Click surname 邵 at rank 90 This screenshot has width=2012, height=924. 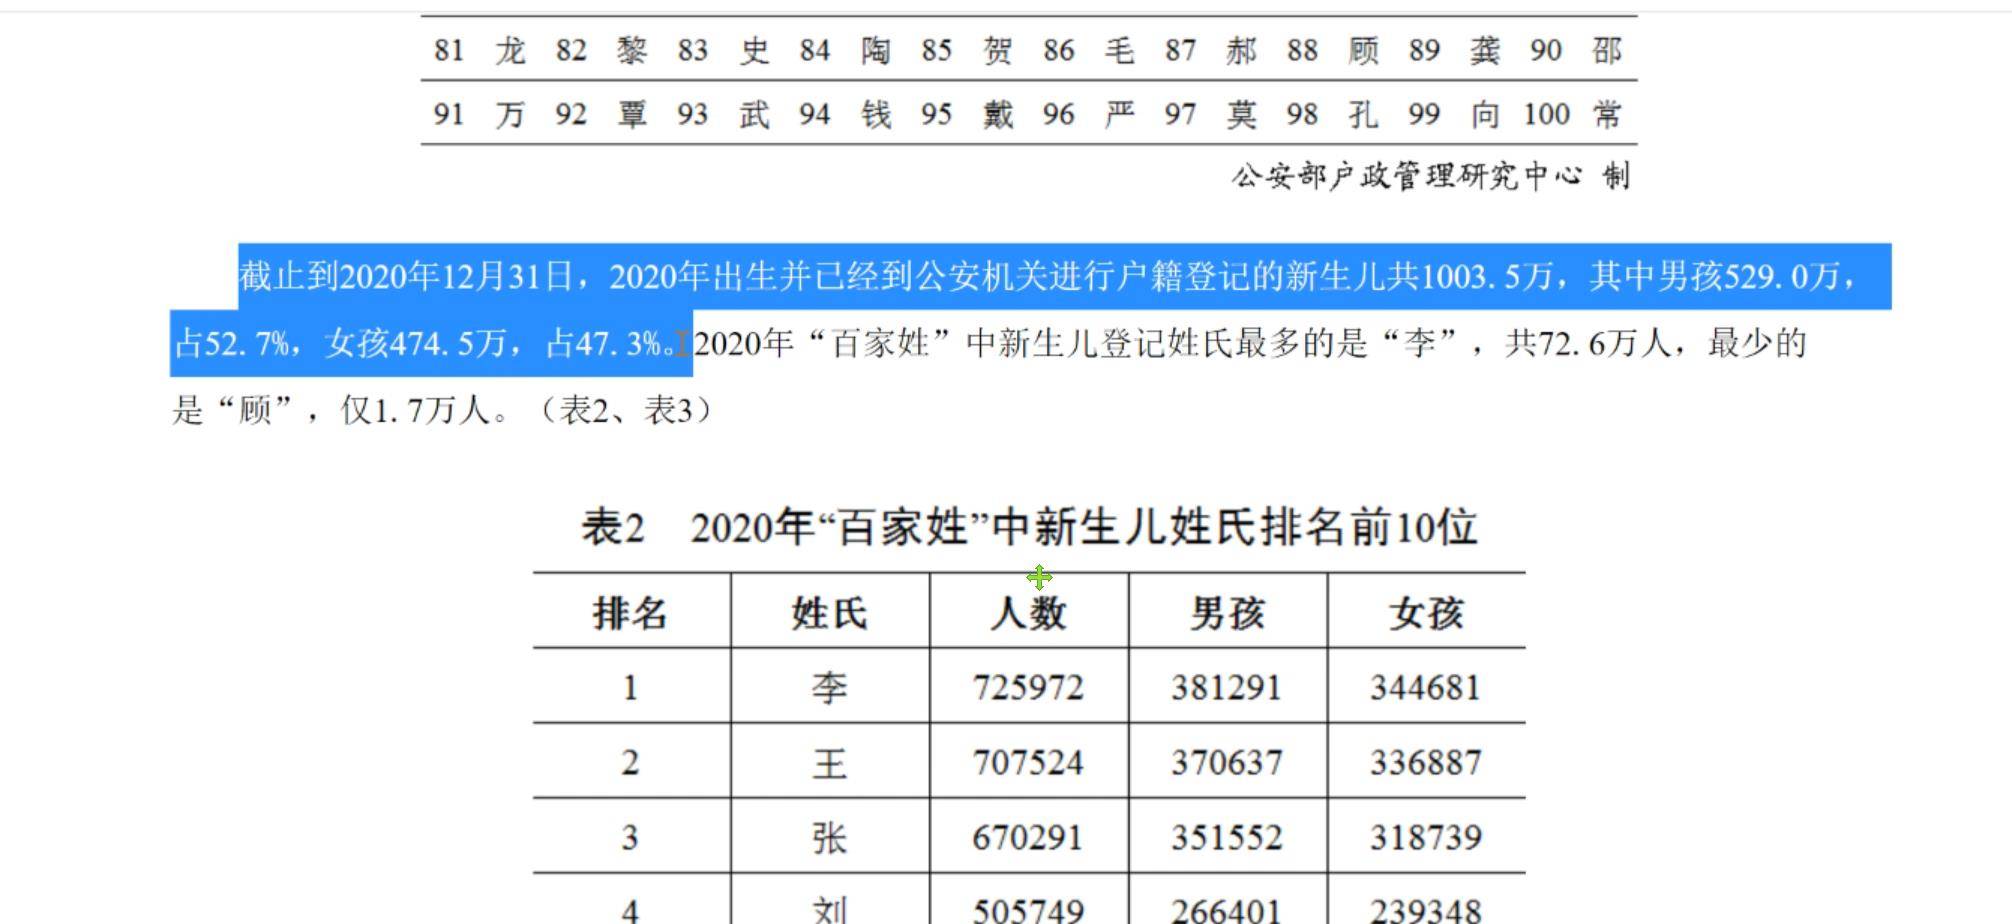pos(1607,50)
